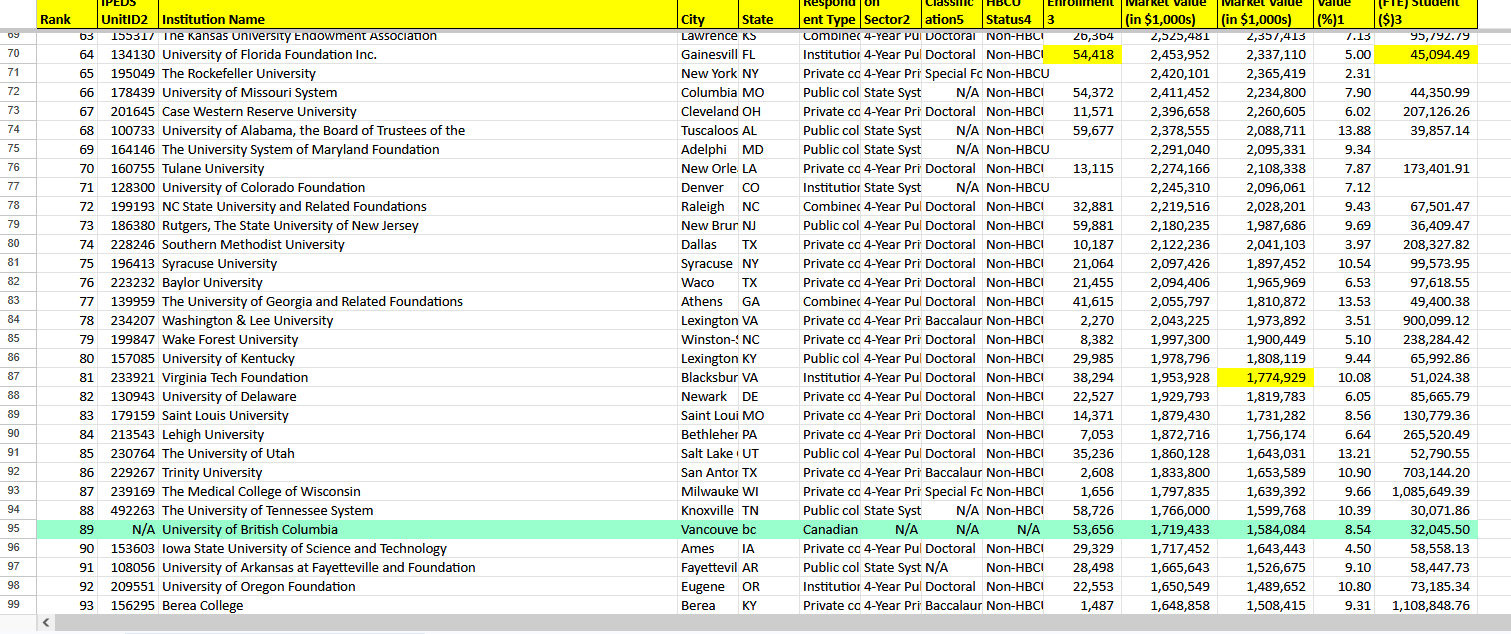
Task: Select Tulane University cell
Action: [417, 168]
